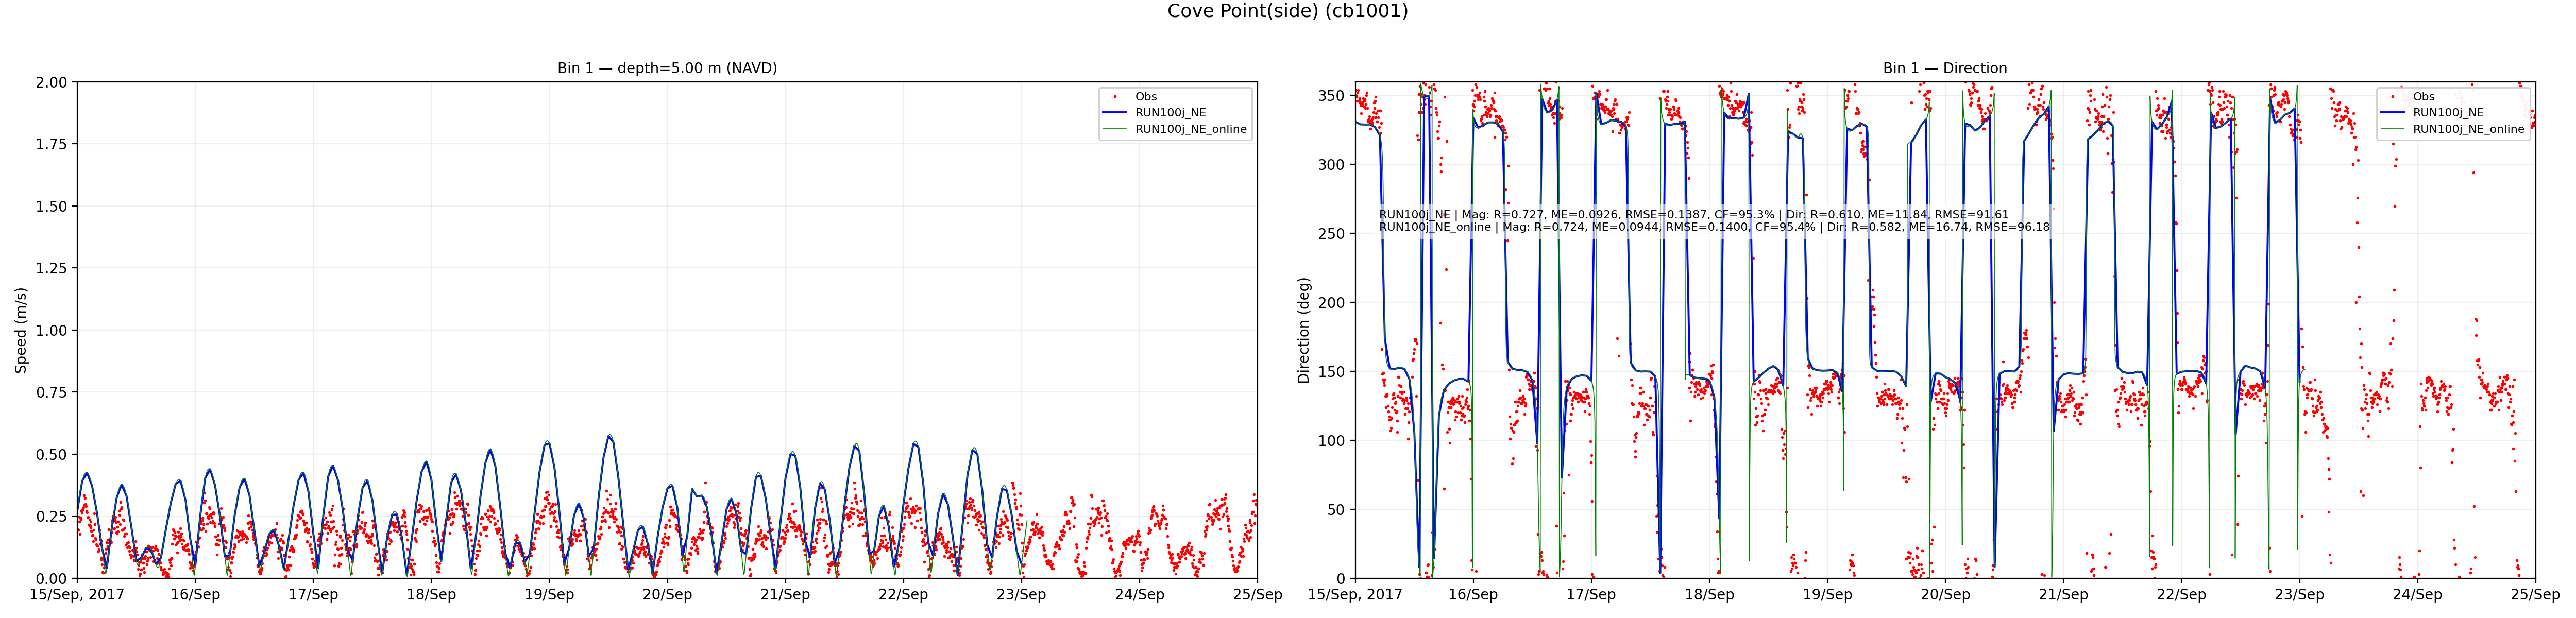Viewport: 2576px width, 618px height.
Task: Click the "50" direction axis tick label
Action: pyautogui.click(x=1337, y=510)
